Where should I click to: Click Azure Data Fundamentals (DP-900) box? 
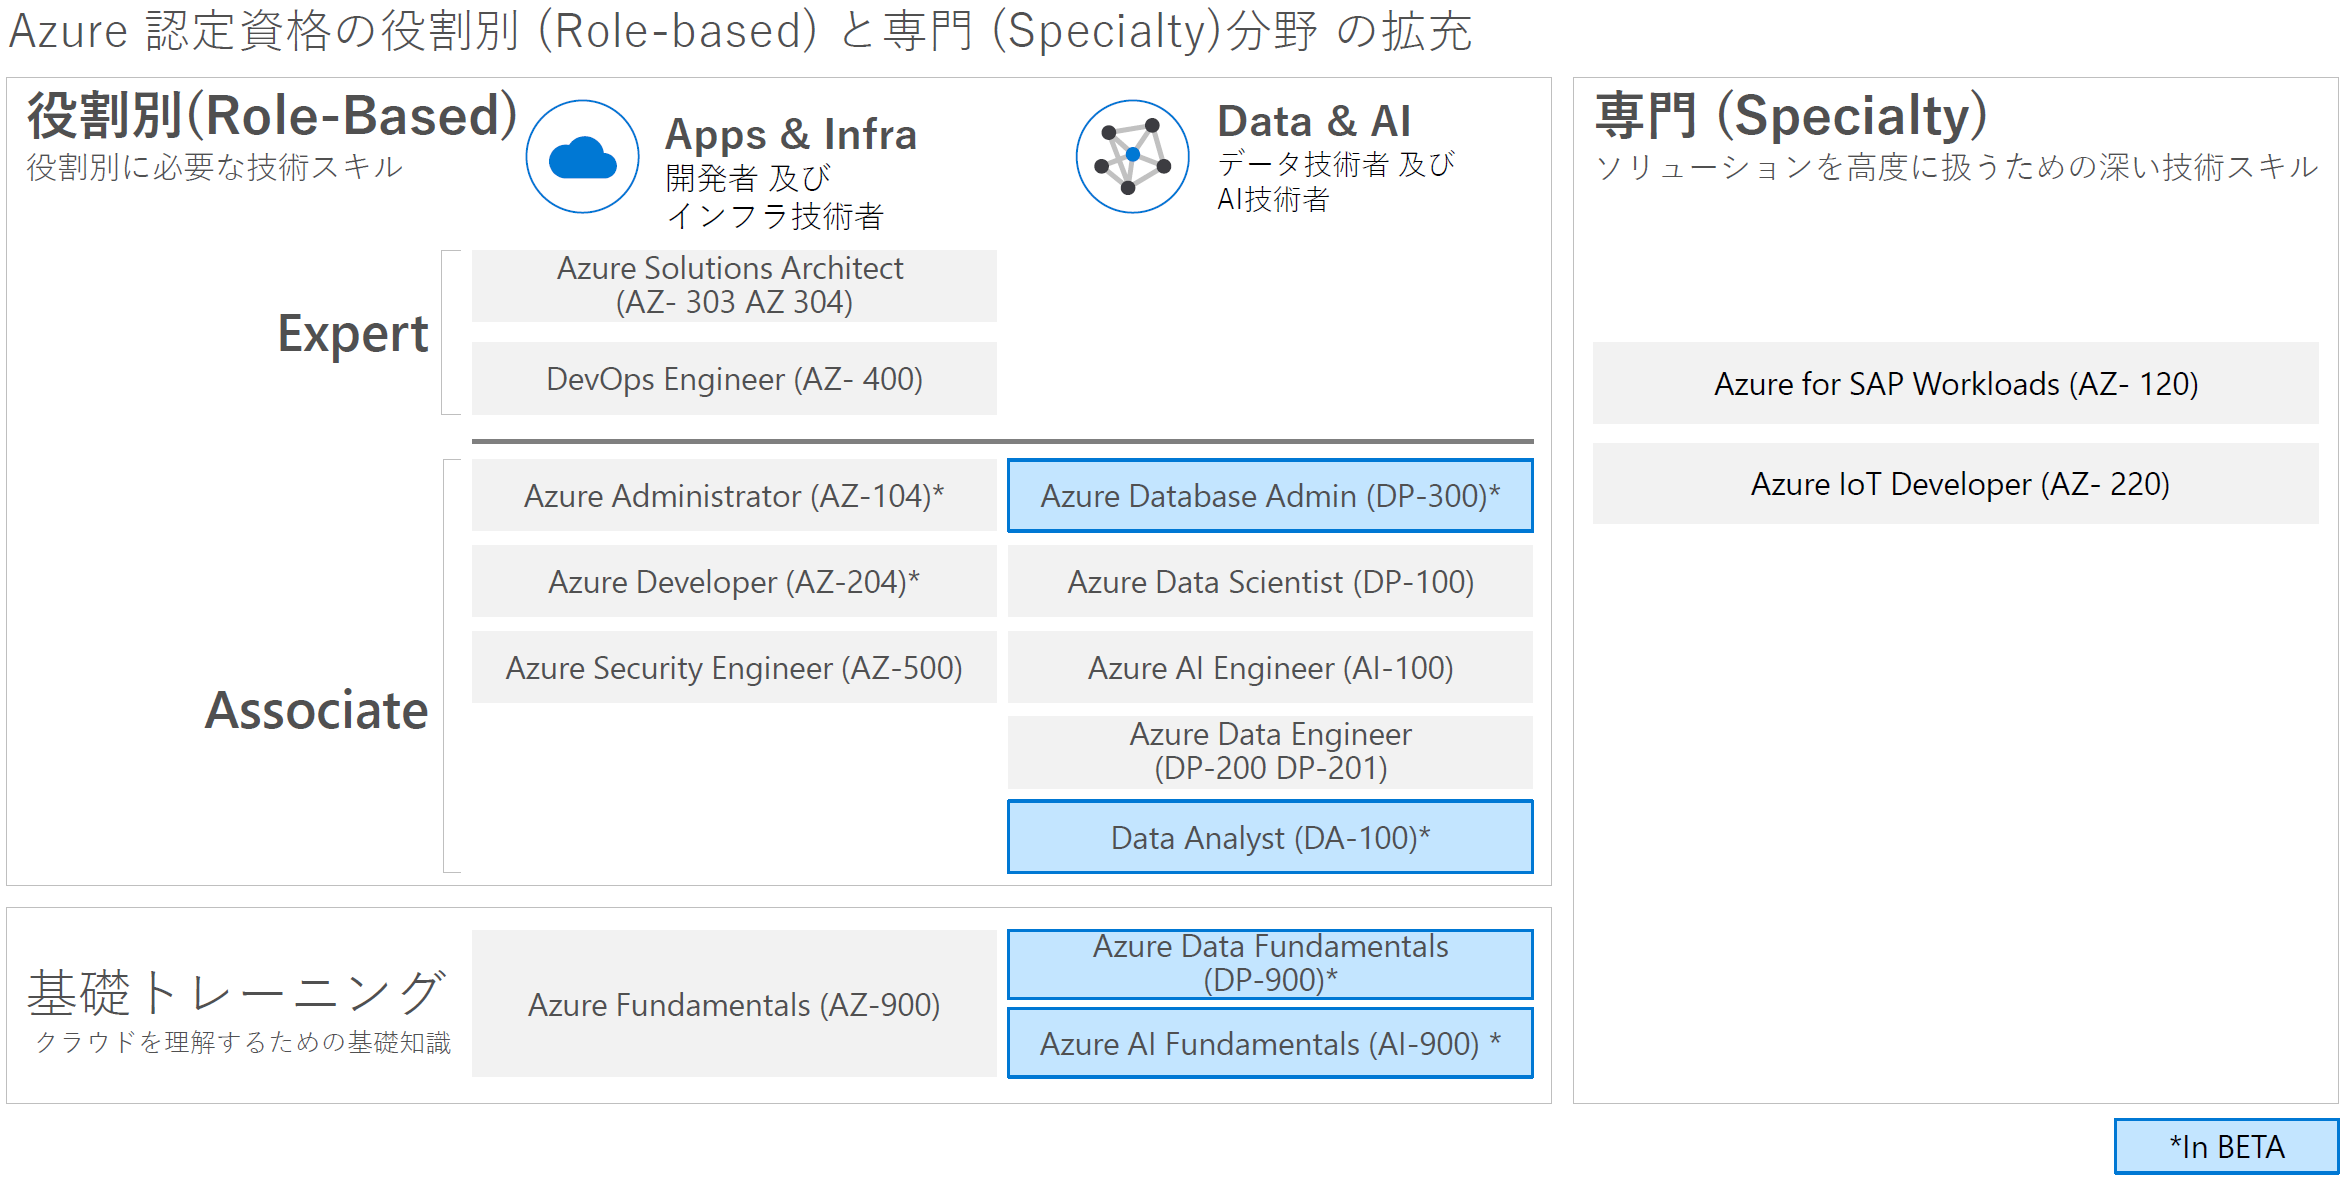pyautogui.click(x=1269, y=964)
